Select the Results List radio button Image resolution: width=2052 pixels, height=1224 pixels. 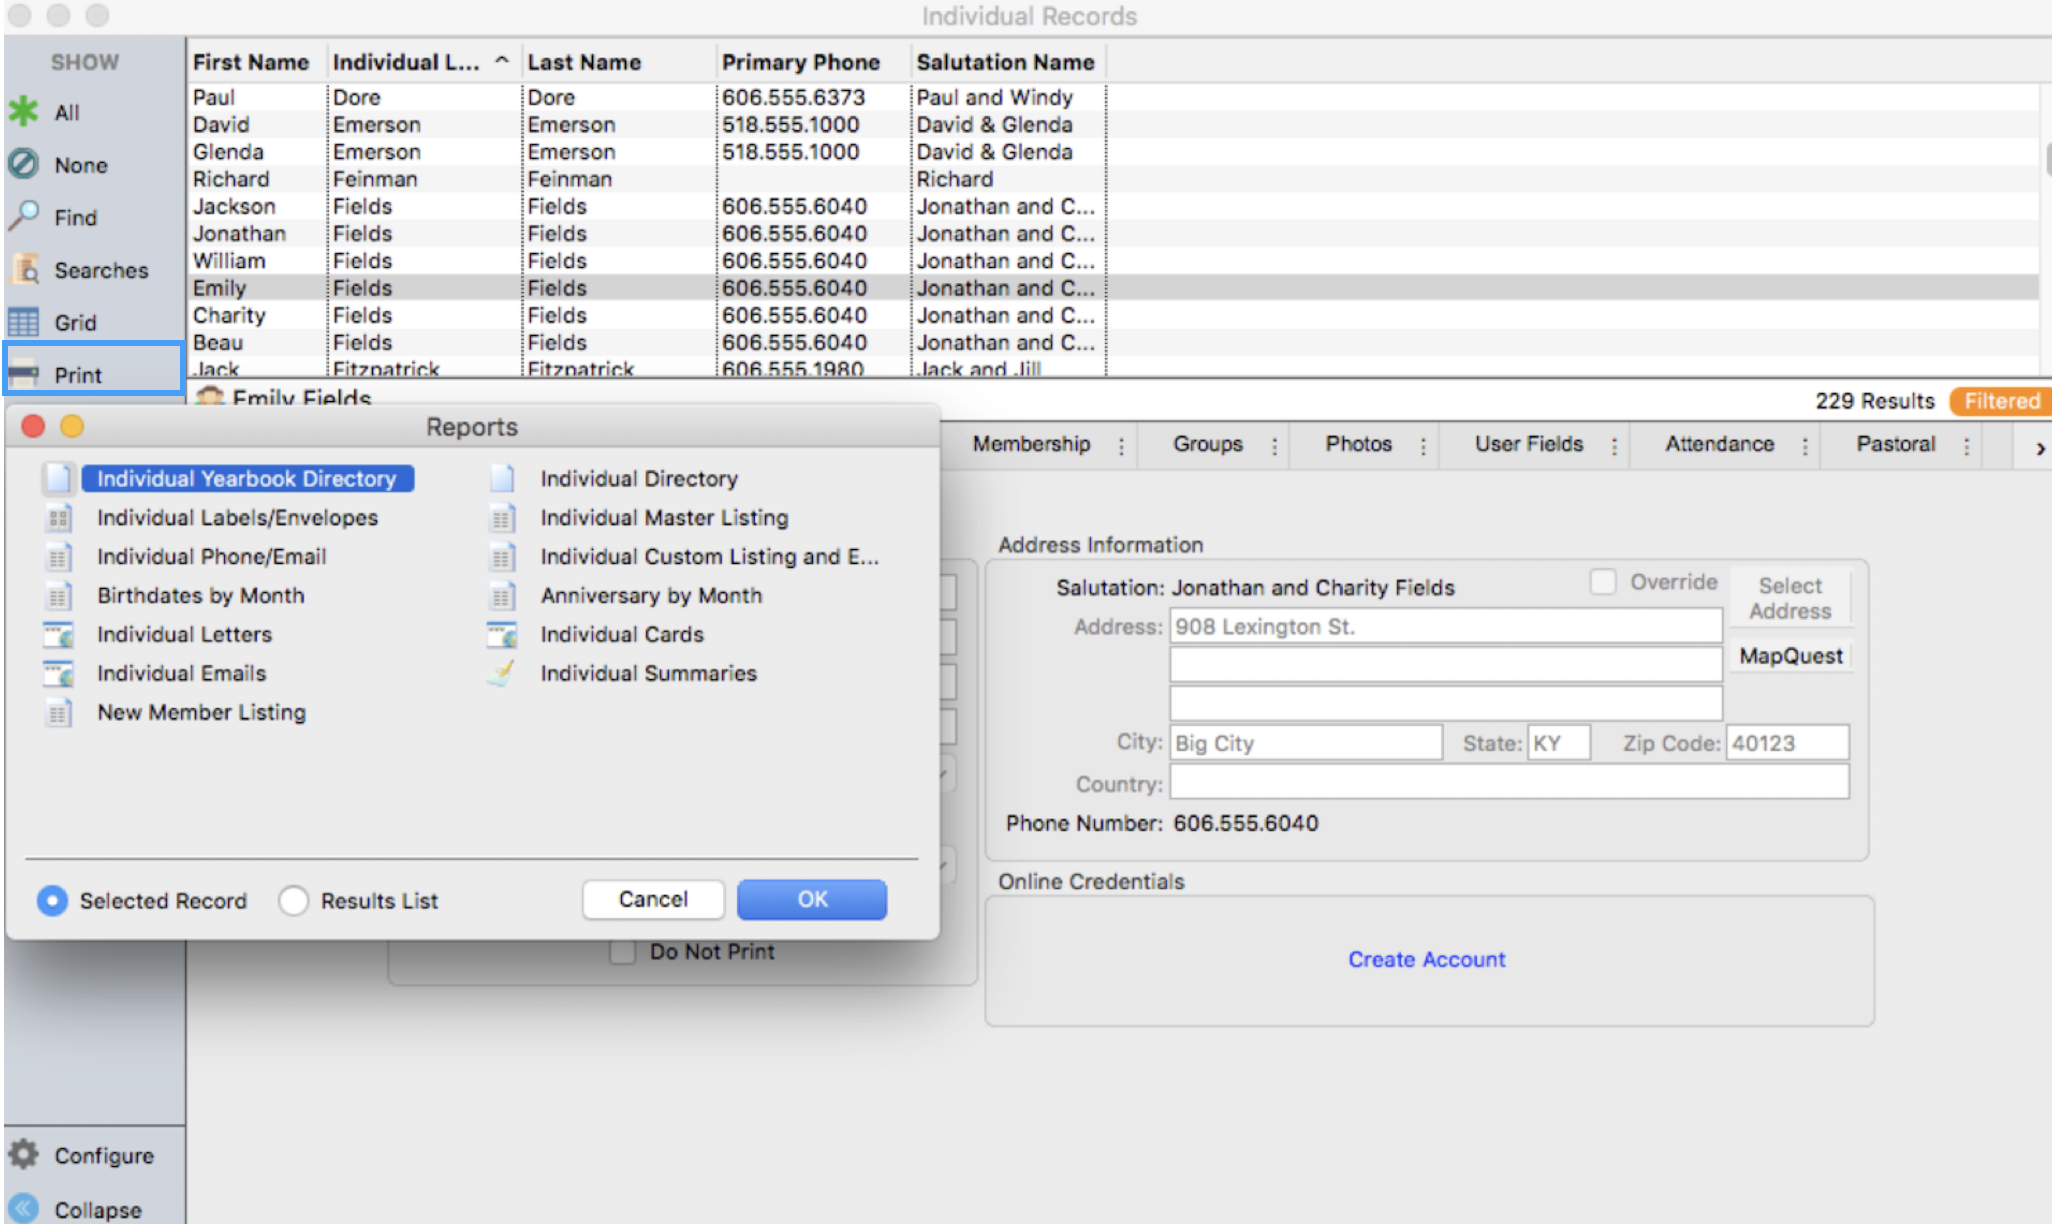coord(293,900)
